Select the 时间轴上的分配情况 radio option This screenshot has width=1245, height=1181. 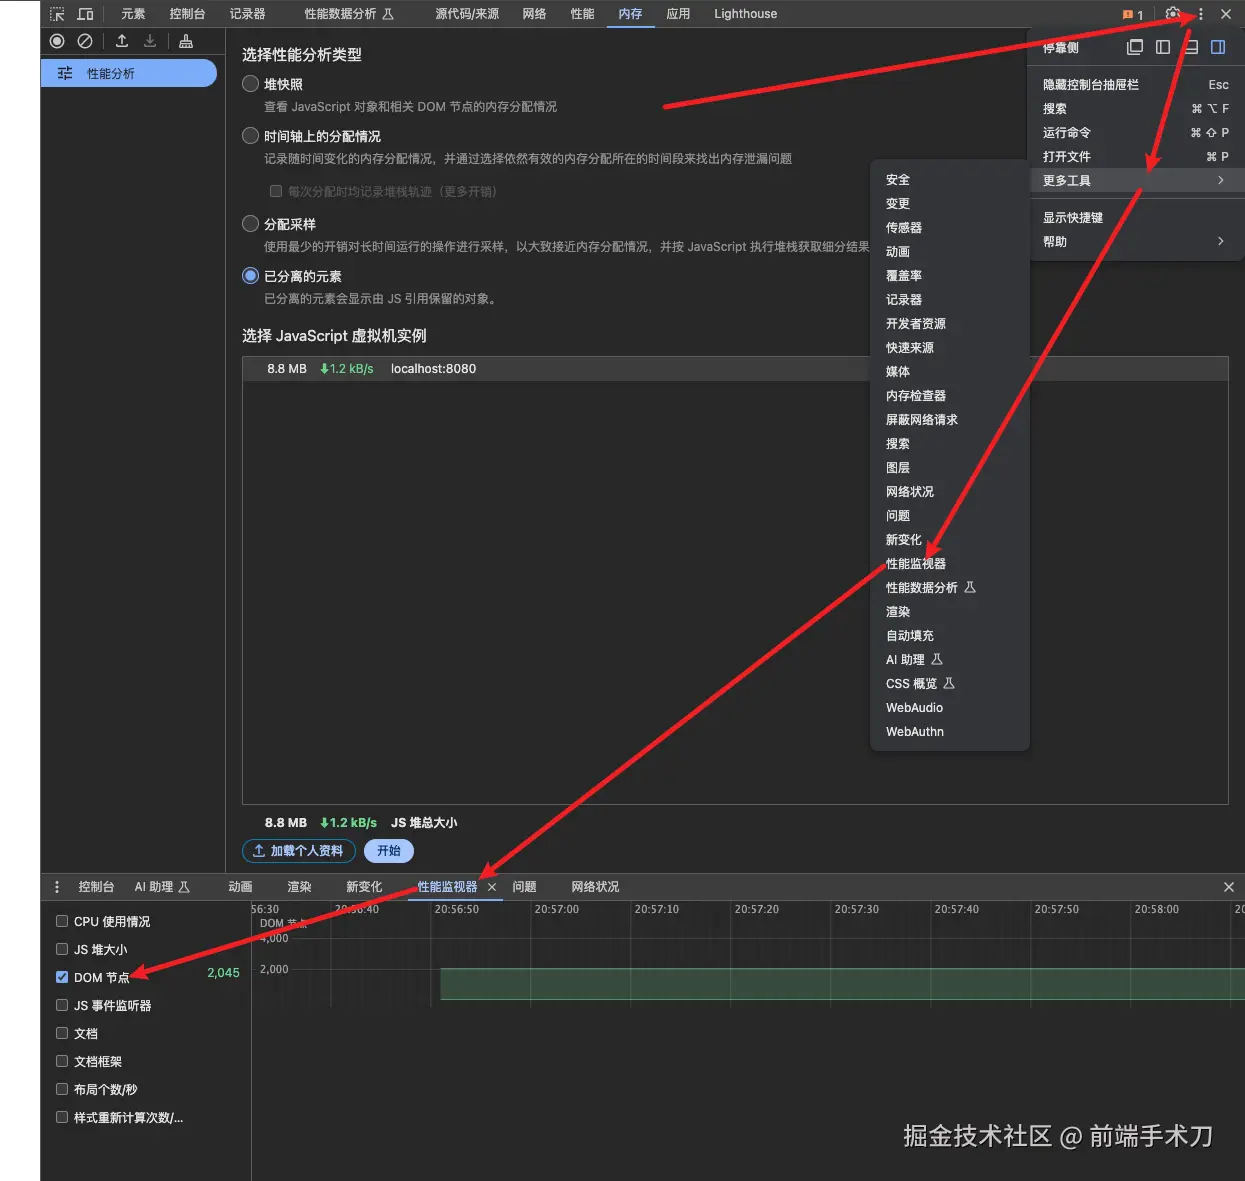pos(251,136)
